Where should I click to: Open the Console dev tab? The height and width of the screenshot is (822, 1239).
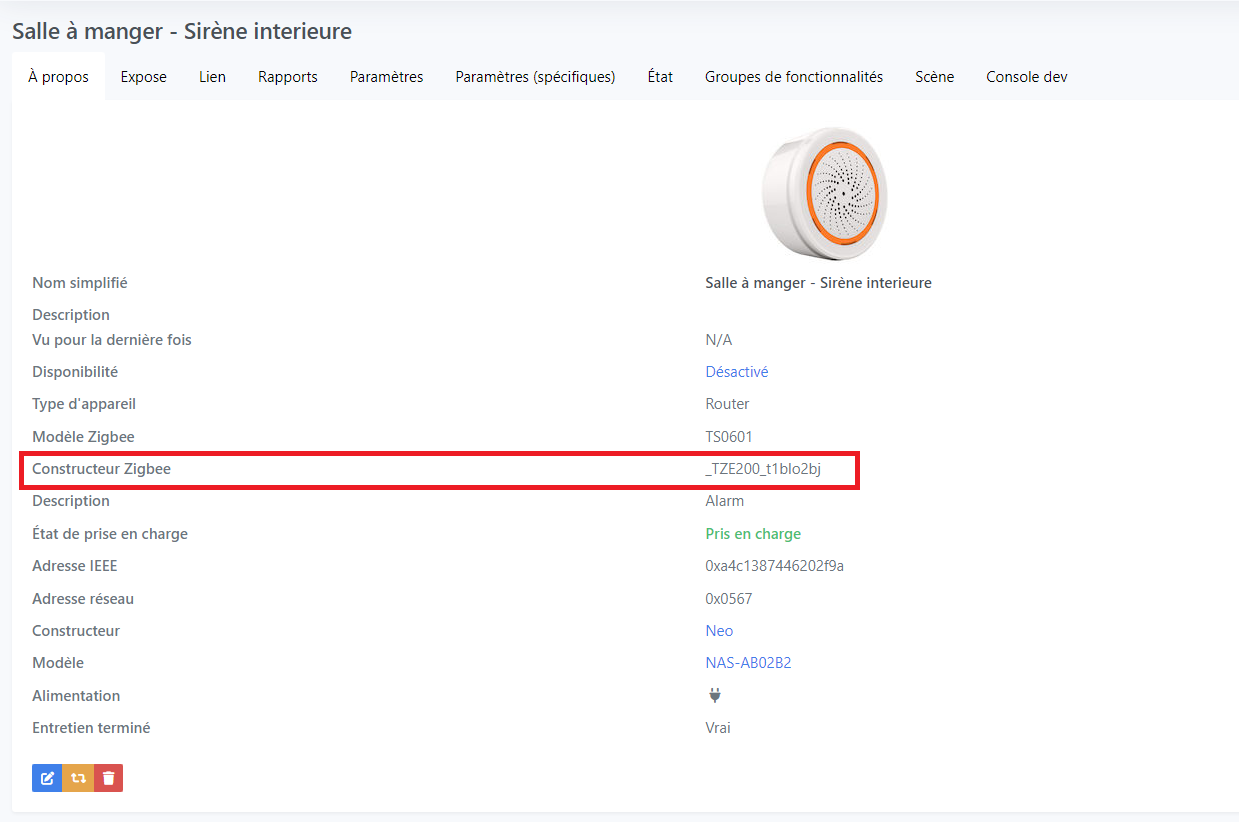pos(1027,77)
